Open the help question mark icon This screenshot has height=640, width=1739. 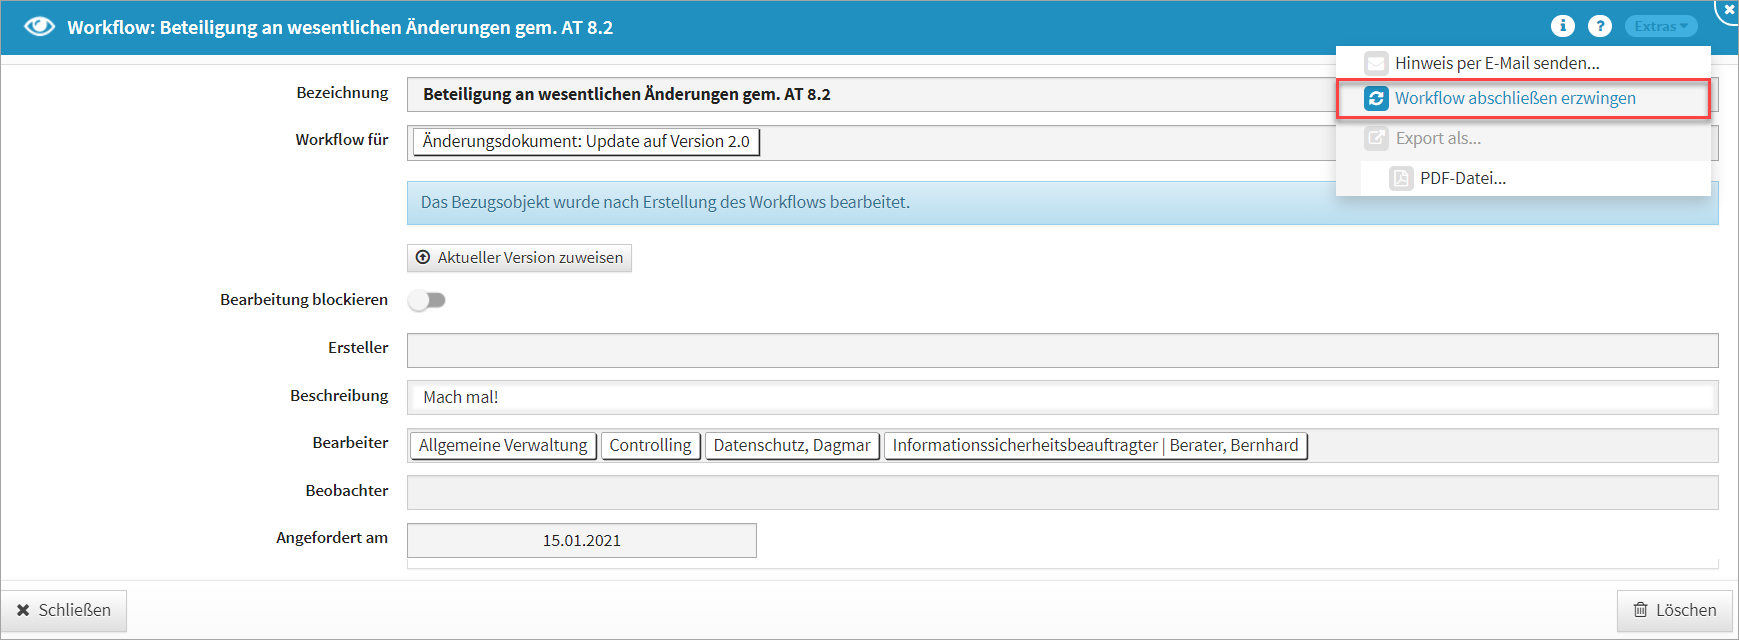[1600, 26]
